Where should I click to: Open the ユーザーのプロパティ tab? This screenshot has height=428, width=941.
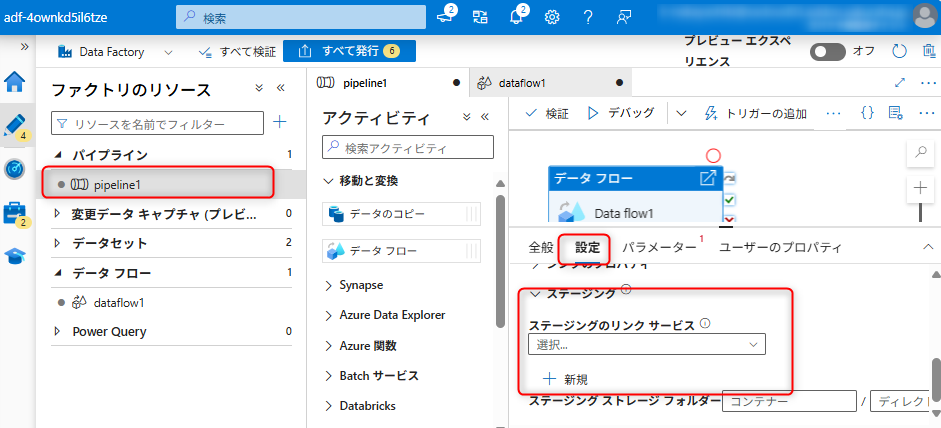[x=780, y=247]
